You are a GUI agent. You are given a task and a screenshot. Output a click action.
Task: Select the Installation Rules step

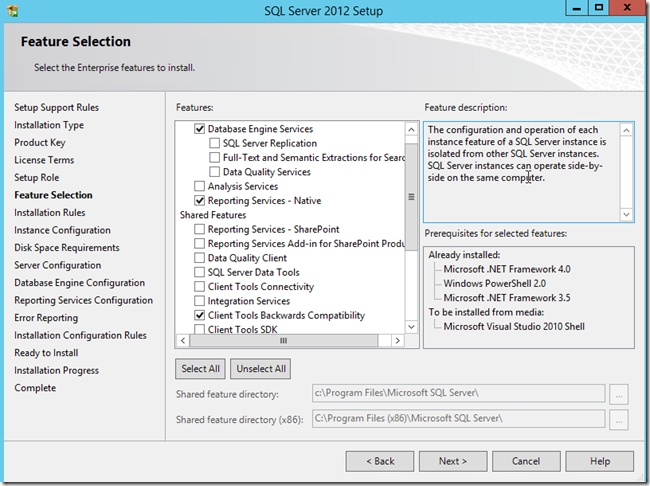tap(50, 213)
